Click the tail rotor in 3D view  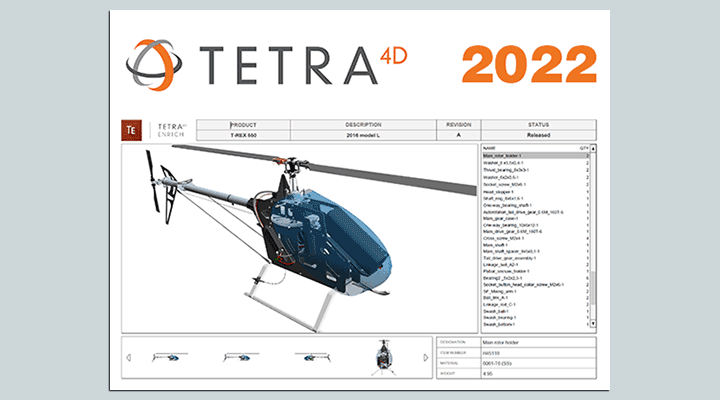pos(152,181)
